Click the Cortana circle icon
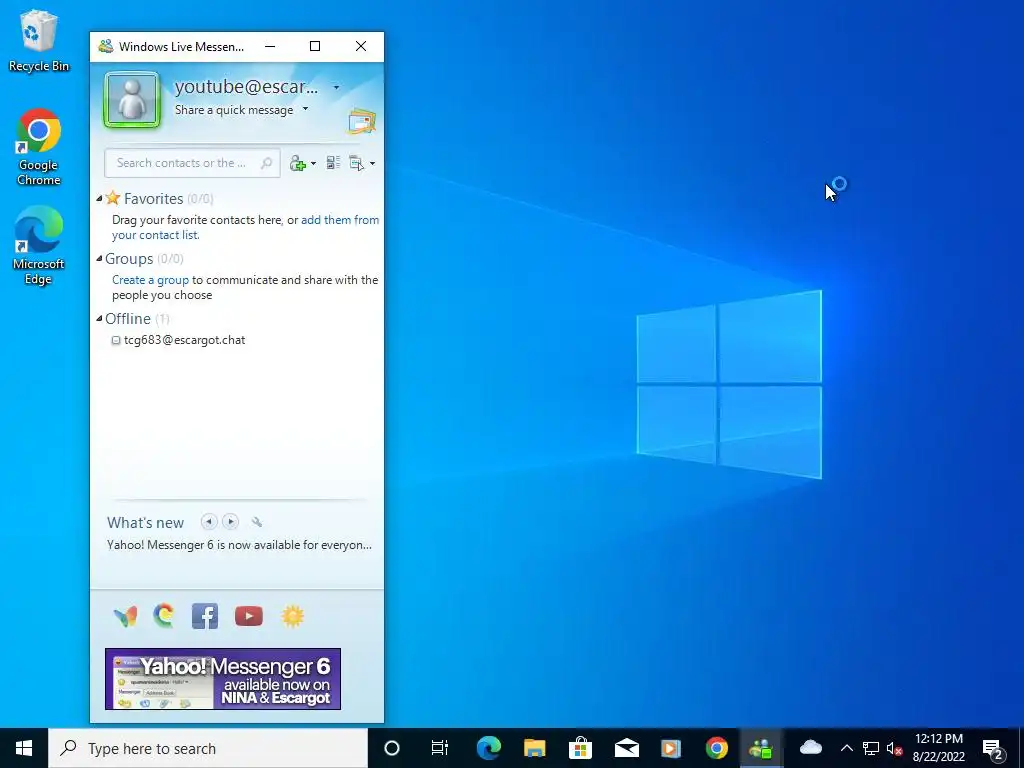 coord(392,748)
